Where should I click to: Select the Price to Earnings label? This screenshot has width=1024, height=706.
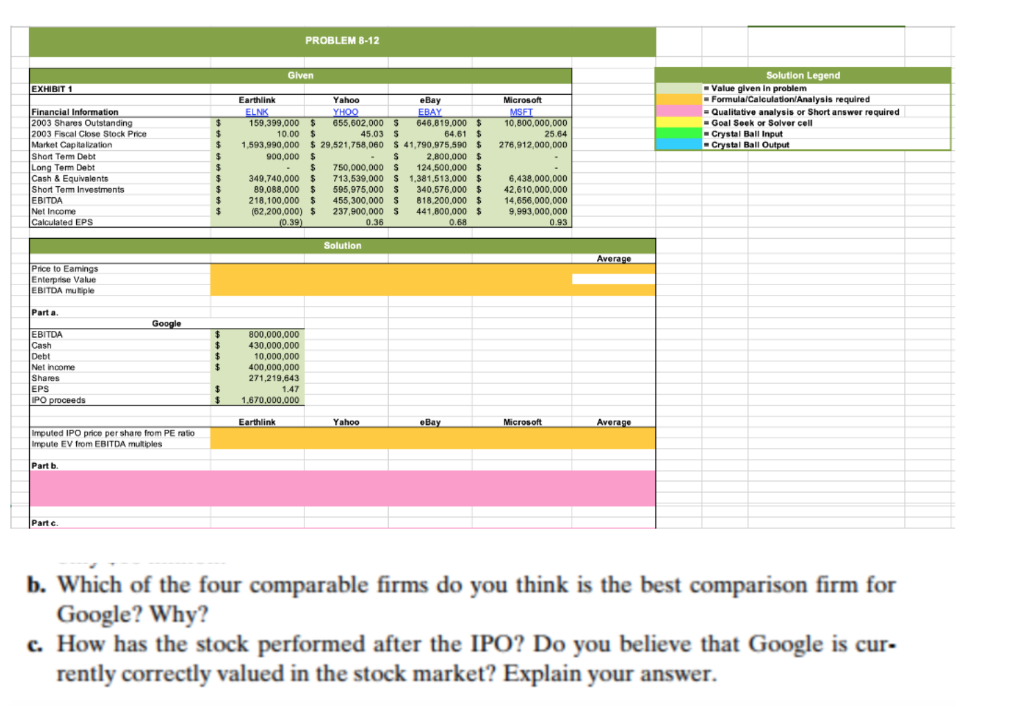tap(65, 269)
